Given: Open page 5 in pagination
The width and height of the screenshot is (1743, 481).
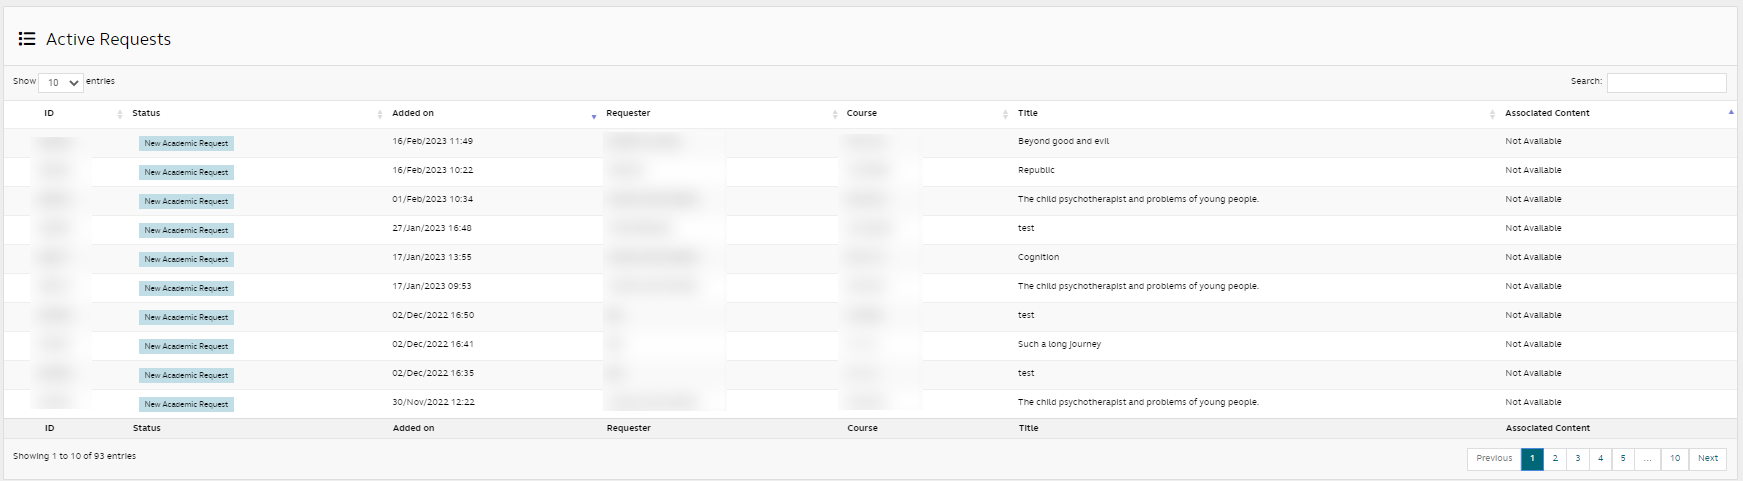Looking at the screenshot, I should [x=1623, y=458].
